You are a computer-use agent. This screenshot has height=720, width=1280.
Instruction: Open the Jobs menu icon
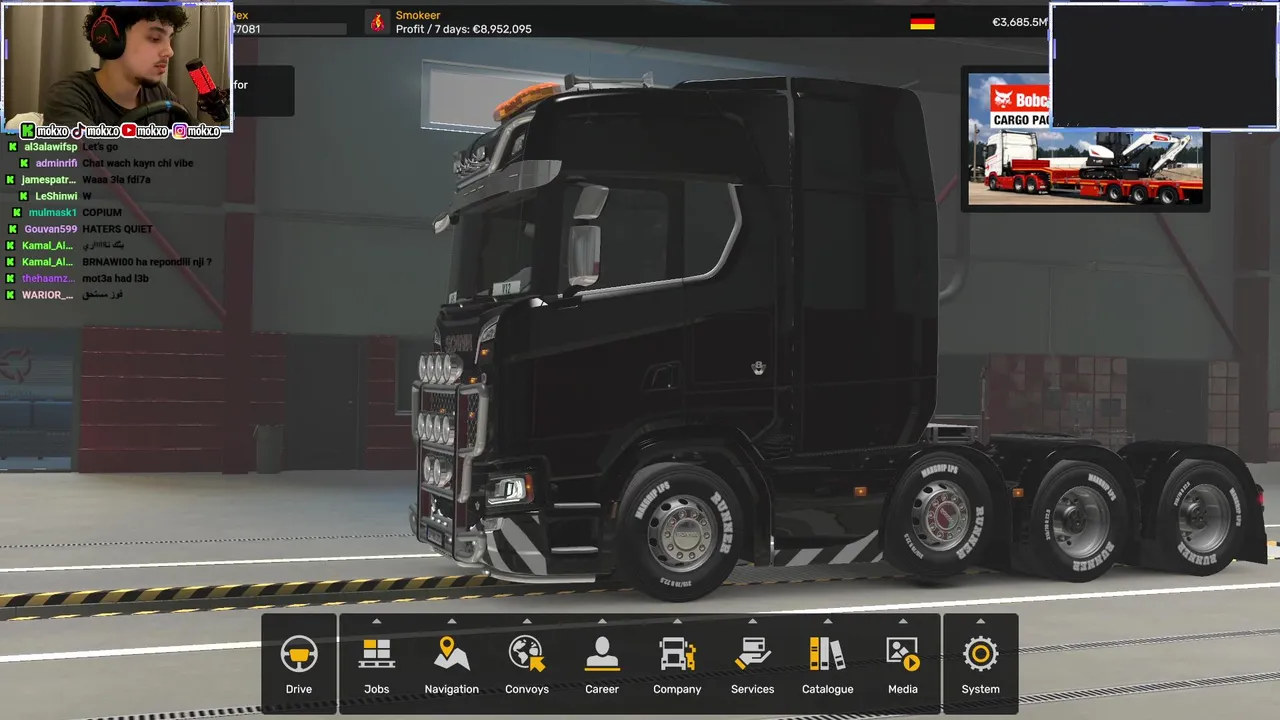tap(377, 654)
